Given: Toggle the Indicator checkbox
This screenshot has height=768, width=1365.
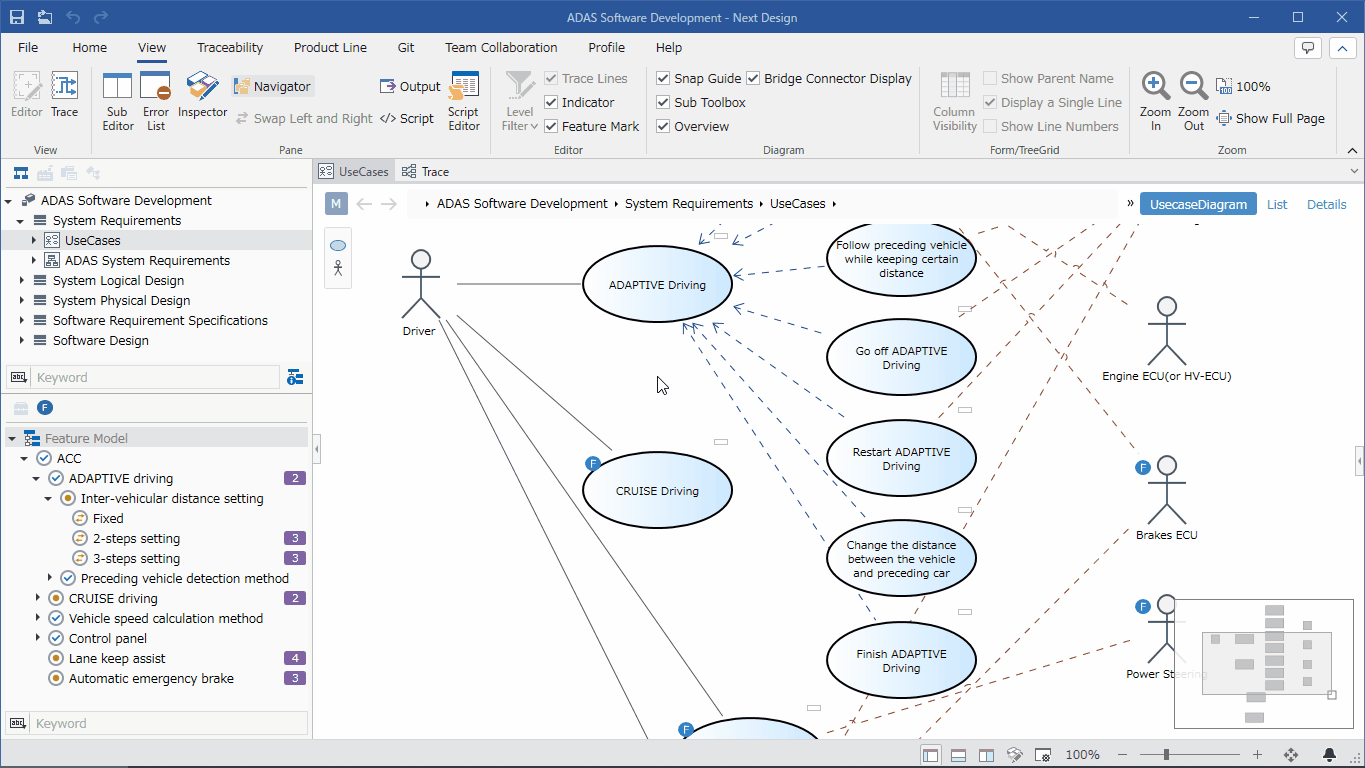Looking at the screenshot, I should point(551,102).
